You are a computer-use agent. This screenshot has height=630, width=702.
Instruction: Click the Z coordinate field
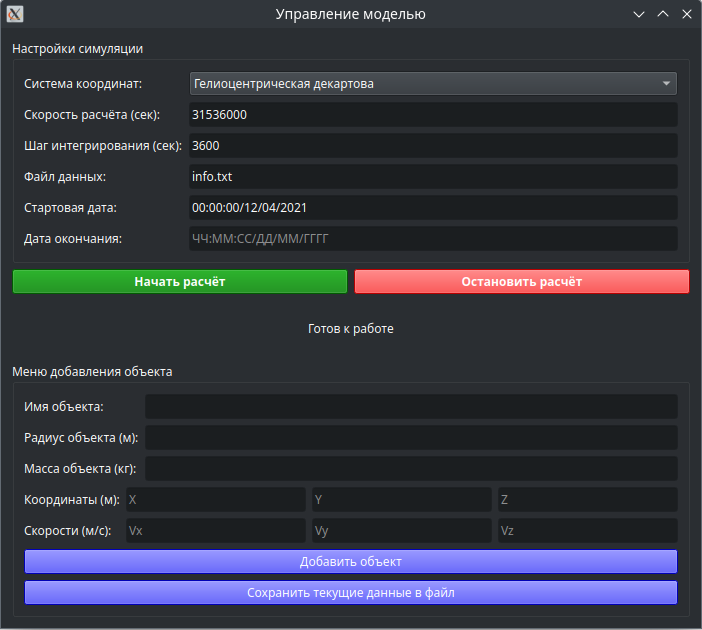pos(588,500)
